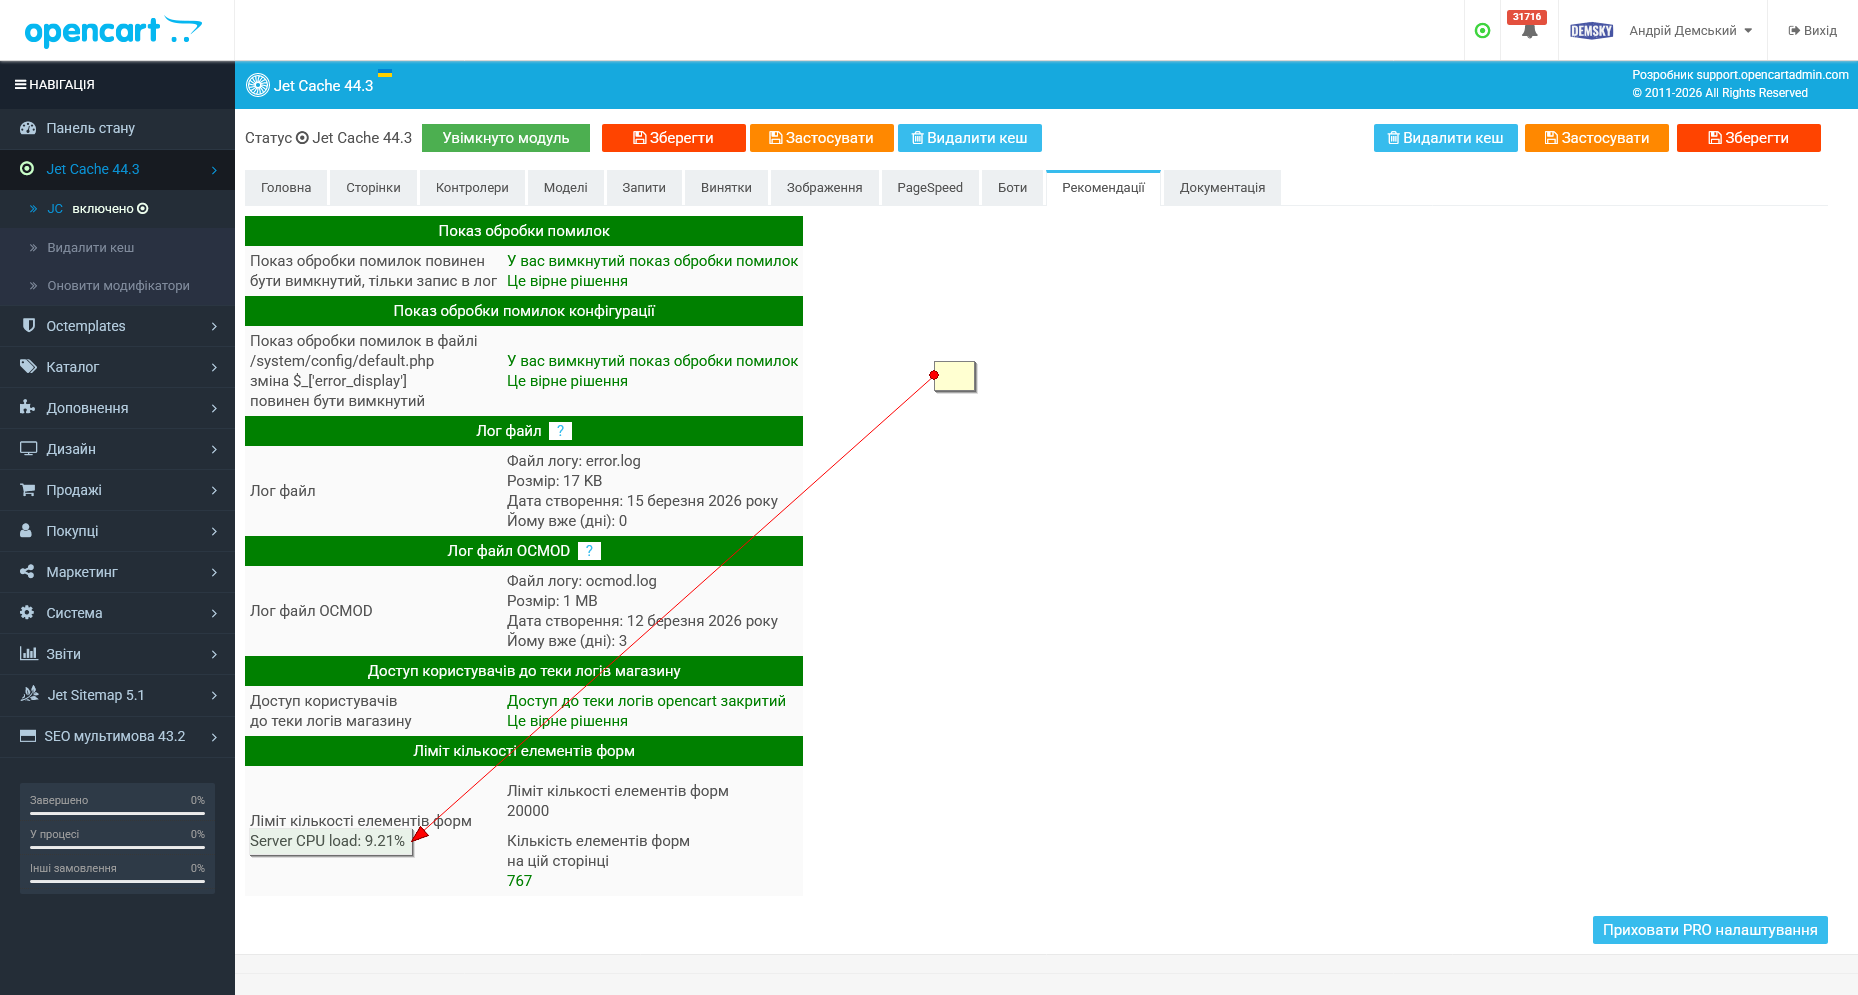Click the Jet Cache 44.3 sidebar icon
Screen dimensions: 1858x995
[x=27, y=169]
